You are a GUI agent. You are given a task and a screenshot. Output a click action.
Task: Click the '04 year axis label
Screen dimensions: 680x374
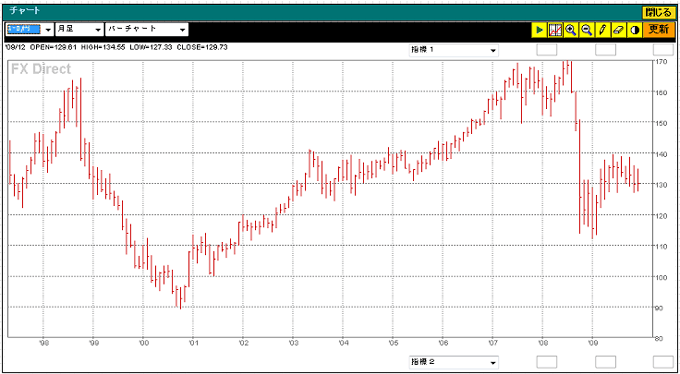pyautogui.click(x=343, y=343)
